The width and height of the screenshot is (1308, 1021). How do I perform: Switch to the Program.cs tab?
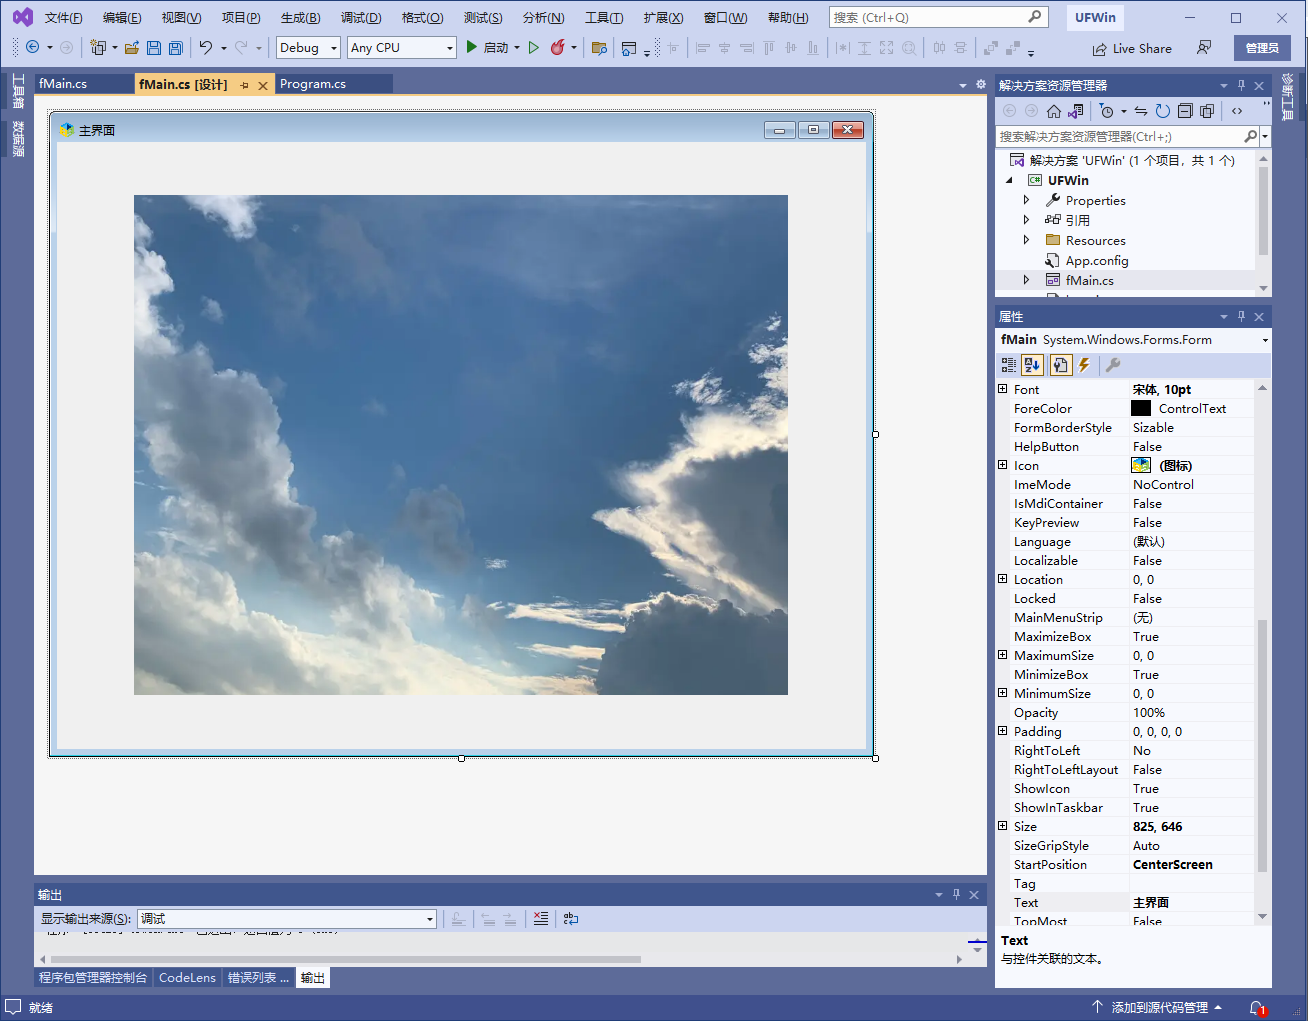point(313,84)
